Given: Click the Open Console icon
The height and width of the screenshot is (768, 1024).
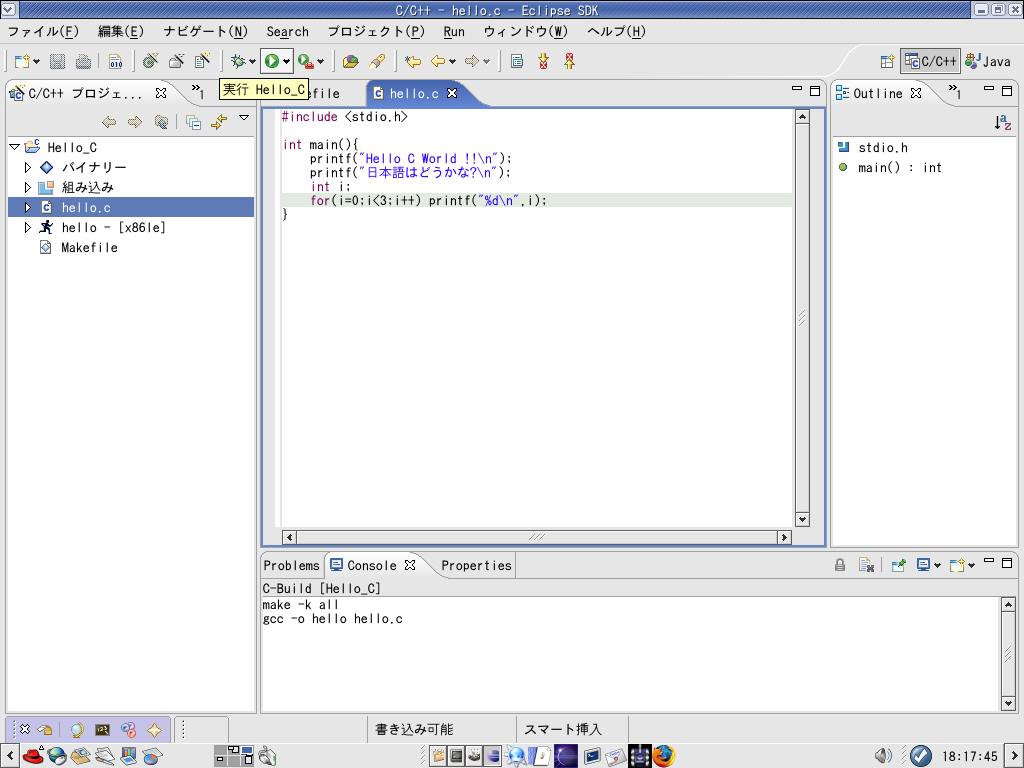Looking at the screenshot, I should [957, 565].
